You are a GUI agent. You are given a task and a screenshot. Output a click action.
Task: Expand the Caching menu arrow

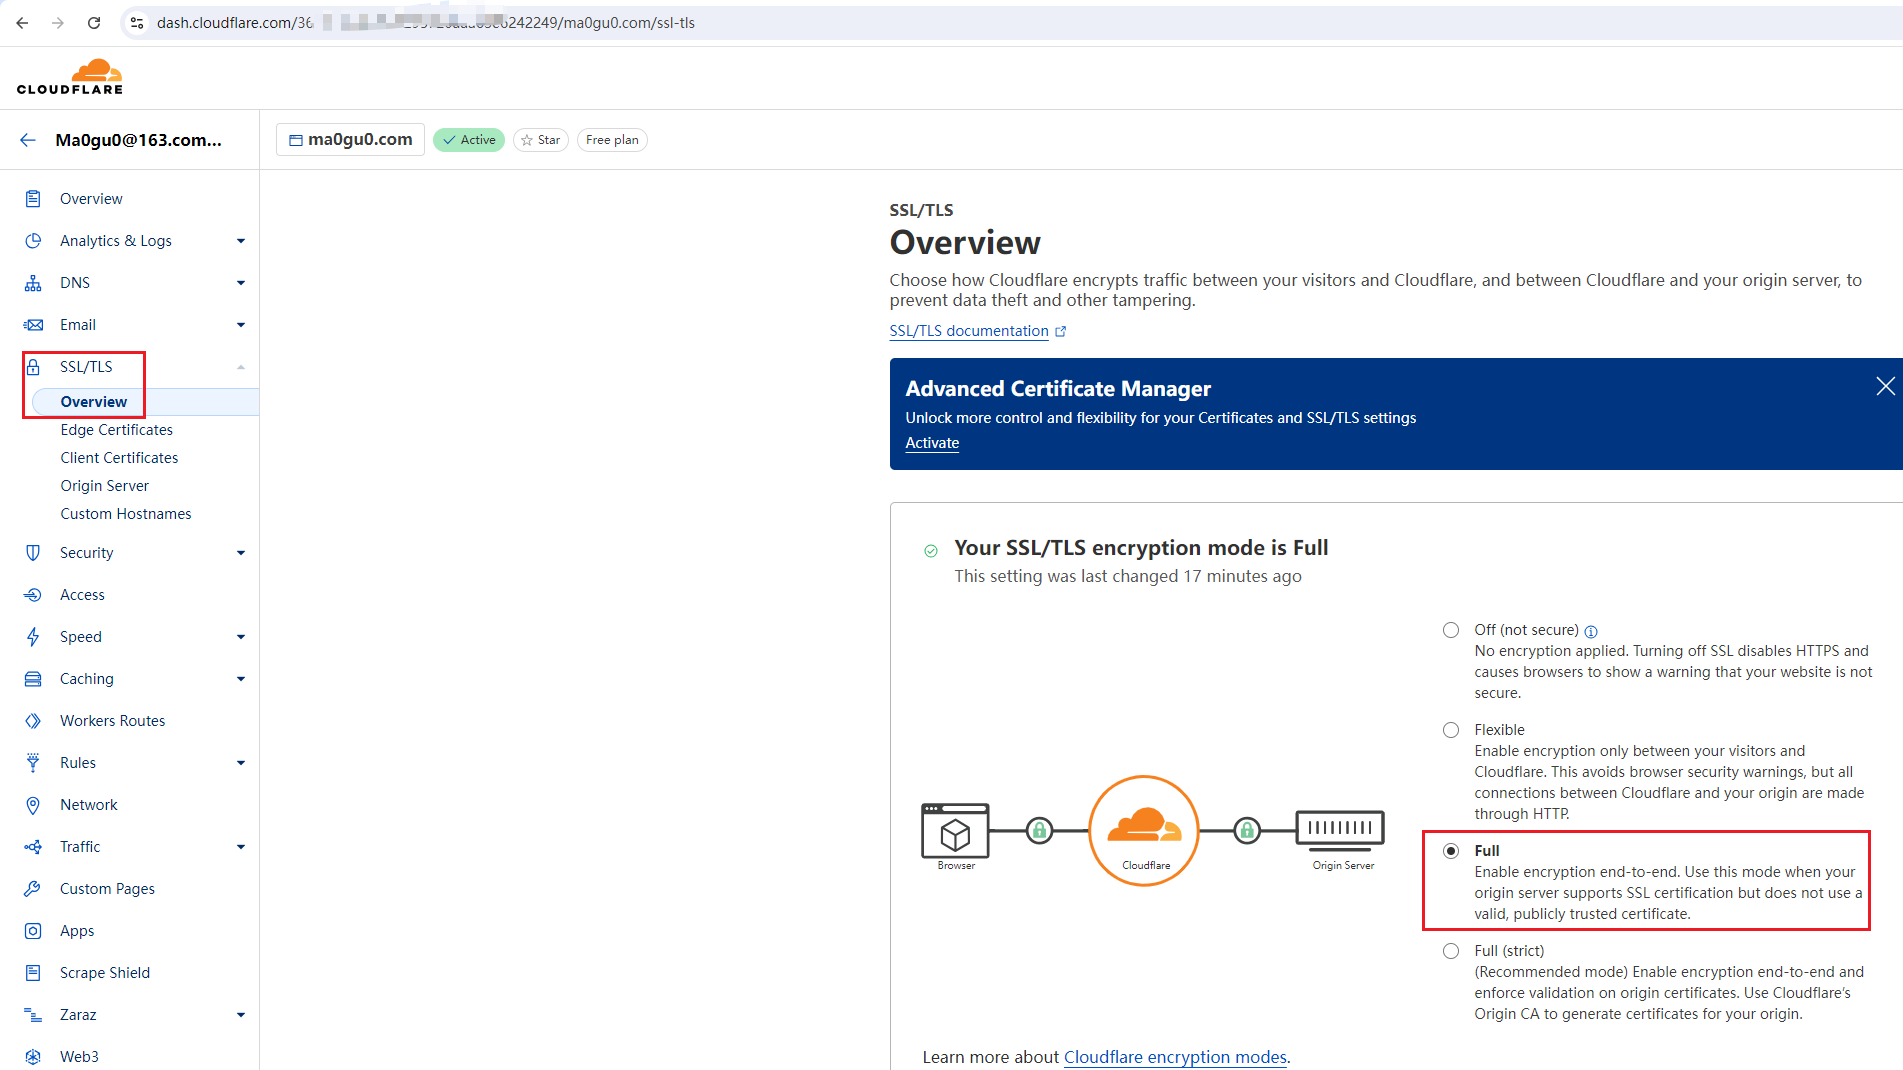pos(241,679)
